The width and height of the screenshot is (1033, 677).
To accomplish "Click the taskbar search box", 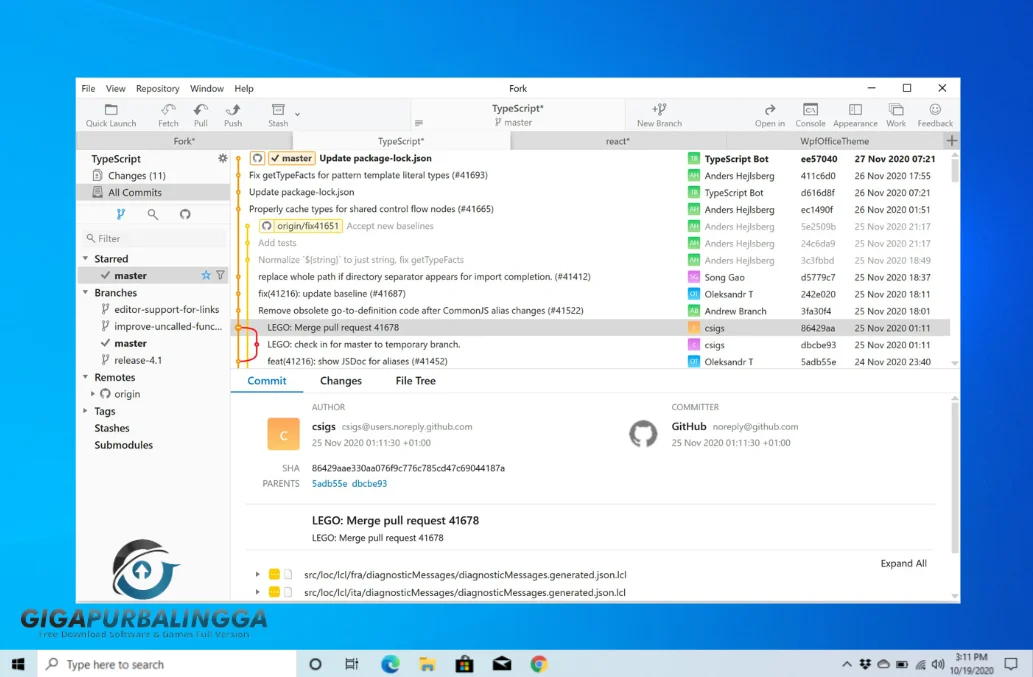I will point(167,664).
